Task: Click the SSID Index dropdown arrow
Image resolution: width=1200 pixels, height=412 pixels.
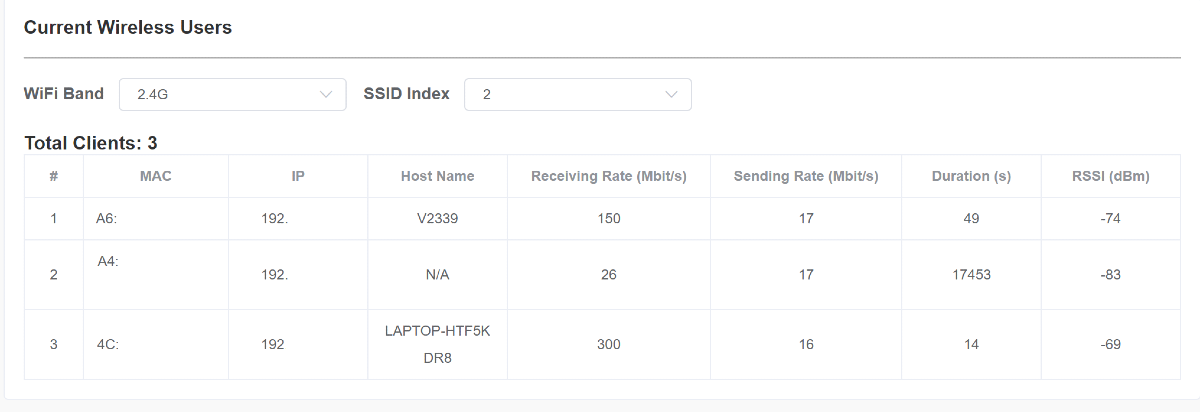Action: click(671, 94)
